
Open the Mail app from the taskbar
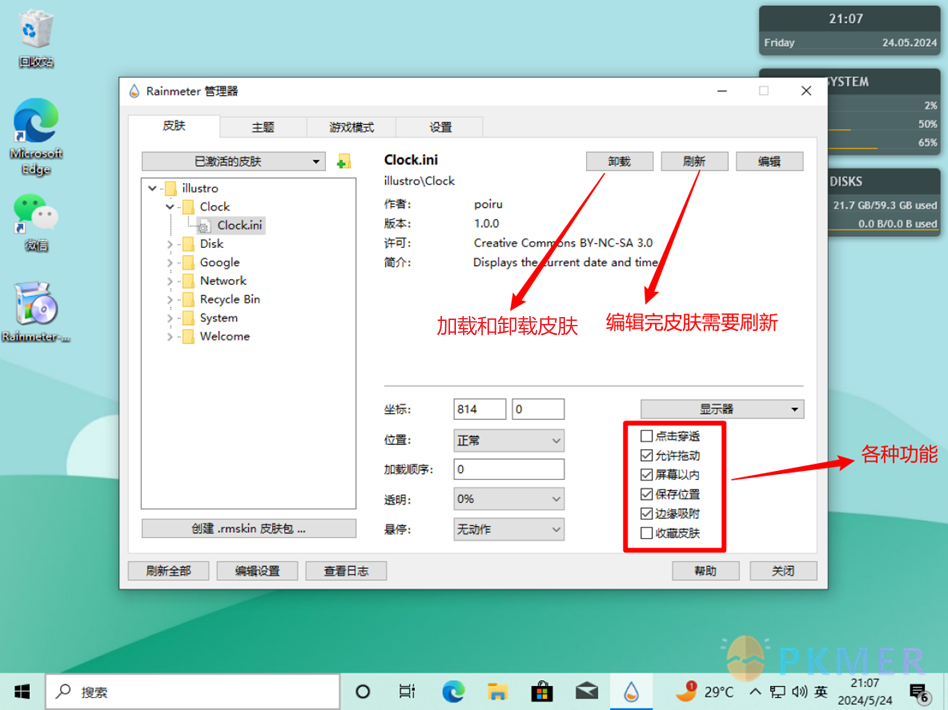tap(586, 691)
